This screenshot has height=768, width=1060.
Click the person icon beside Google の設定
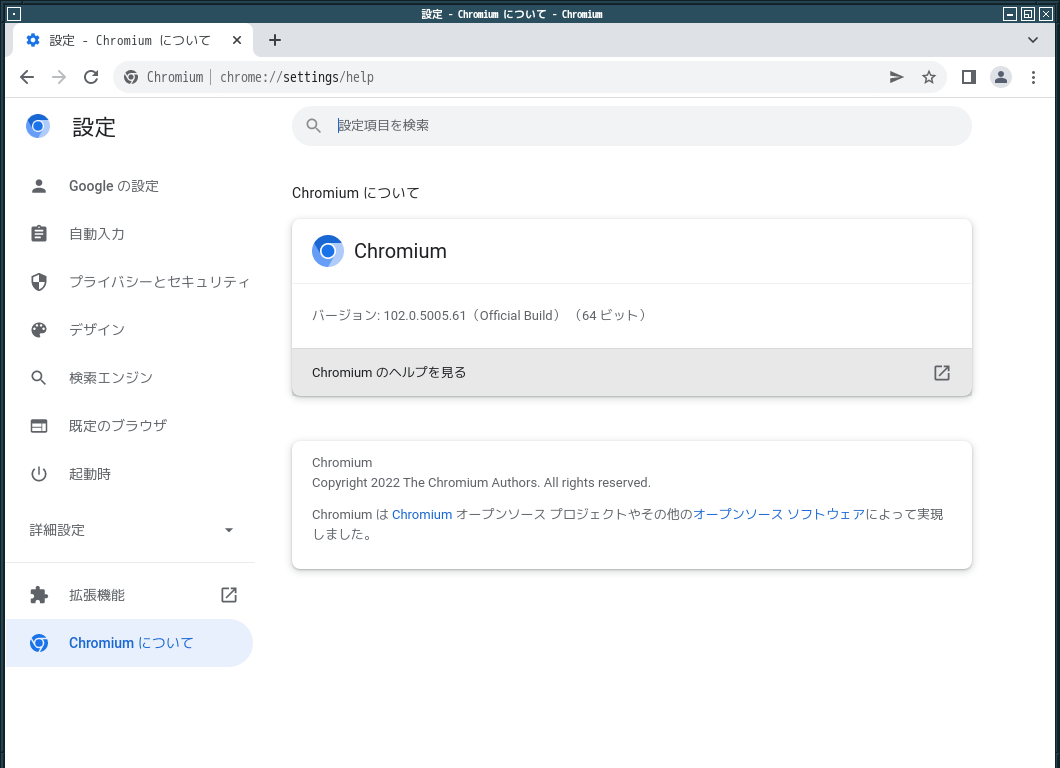click(x=39, y=186)
